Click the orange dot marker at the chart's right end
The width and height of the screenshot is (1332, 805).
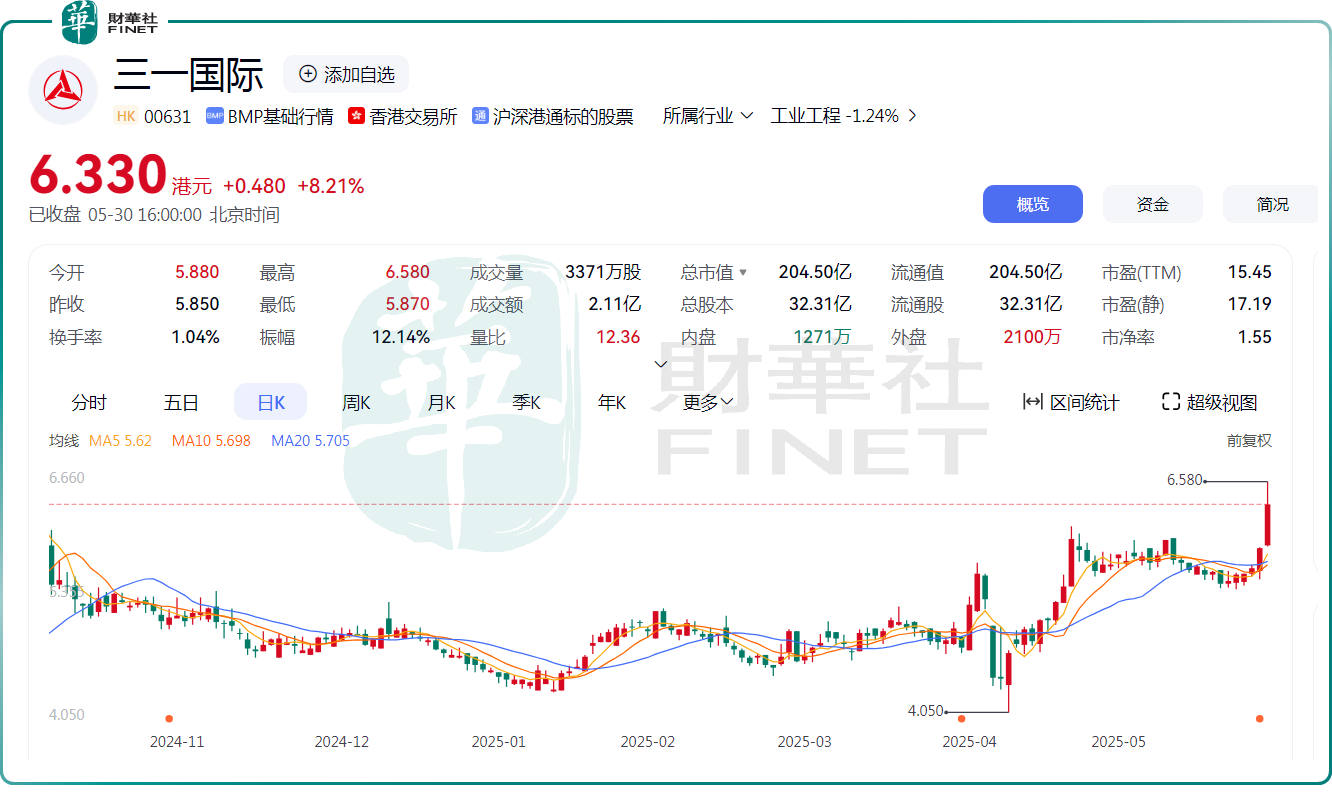[x=1259, y=718]
